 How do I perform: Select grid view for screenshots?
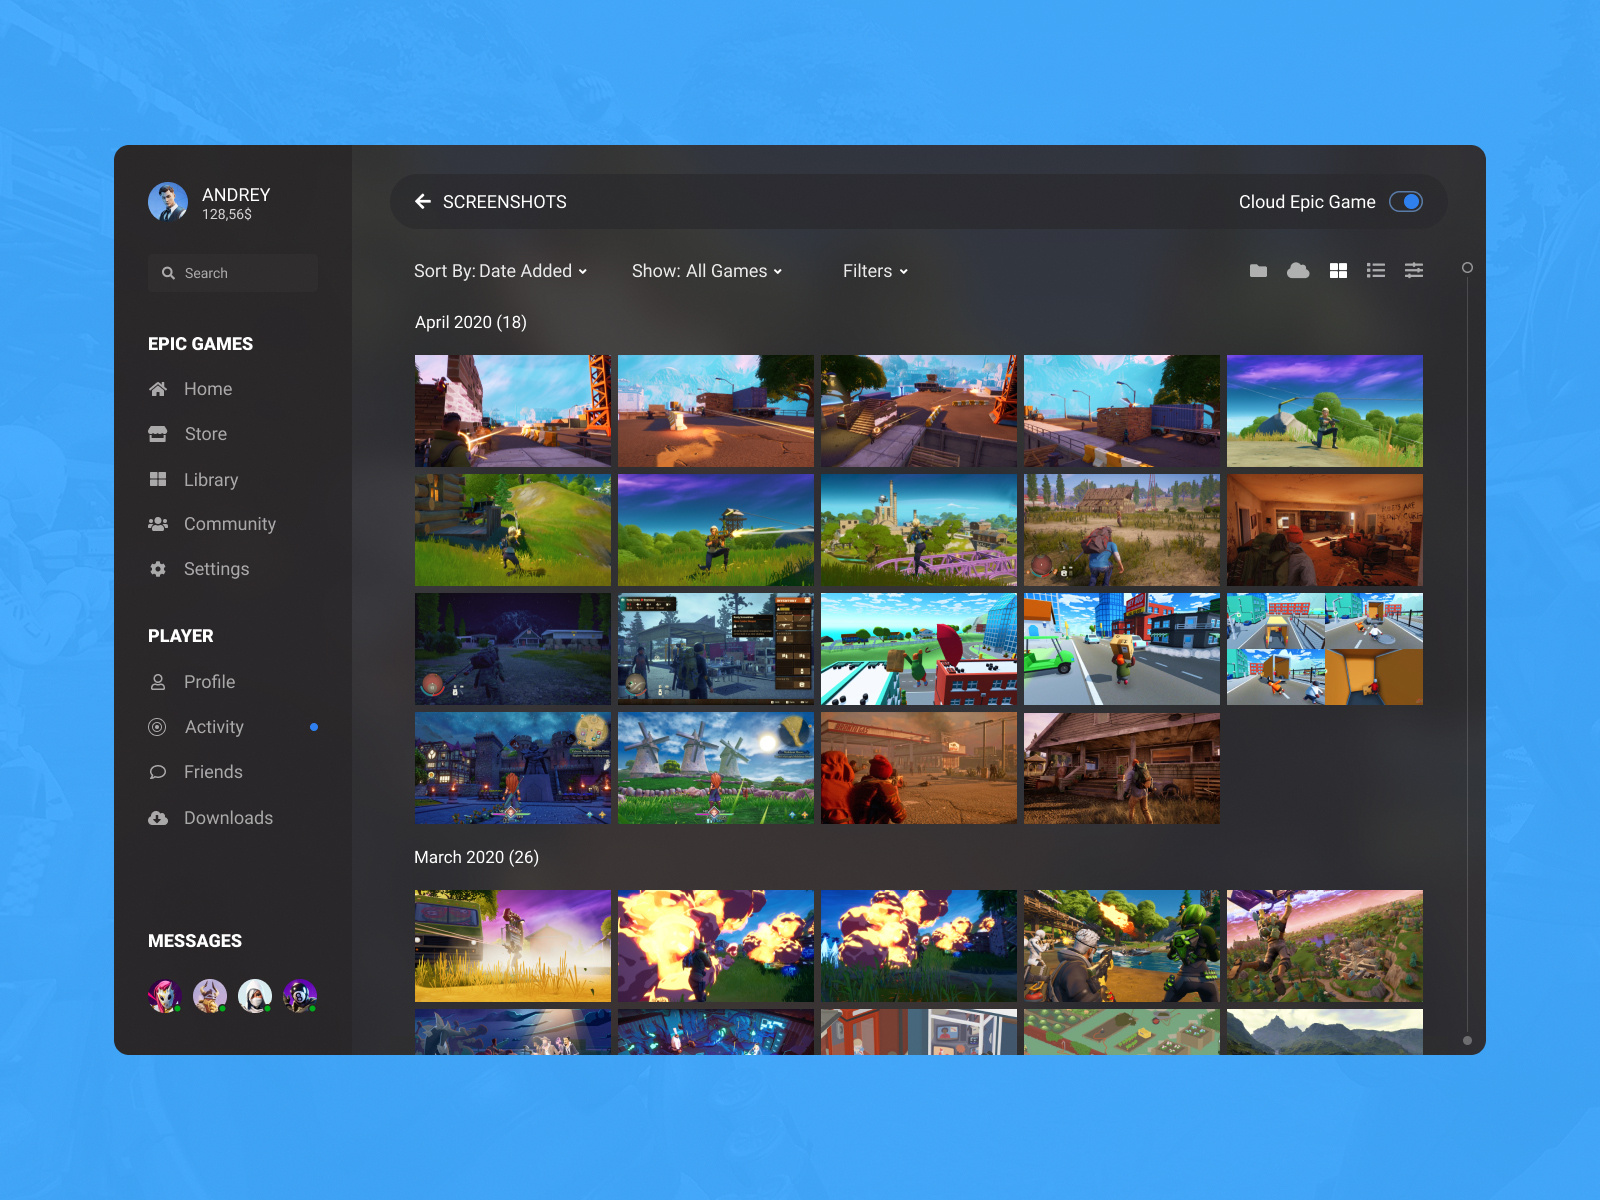point(1337,270)
